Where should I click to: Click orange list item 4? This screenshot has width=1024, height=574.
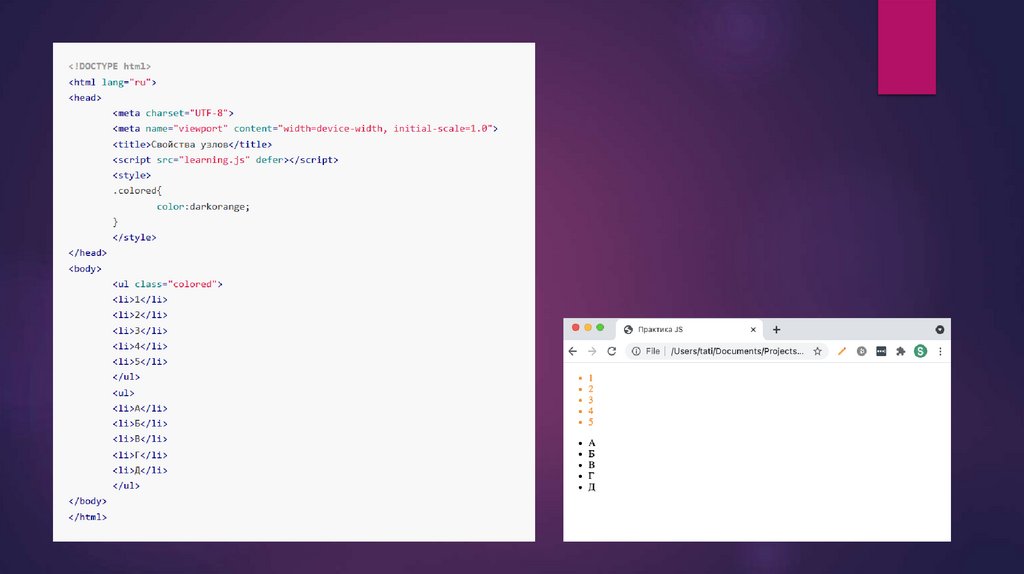pyautogui.click(x=590, y=411)
